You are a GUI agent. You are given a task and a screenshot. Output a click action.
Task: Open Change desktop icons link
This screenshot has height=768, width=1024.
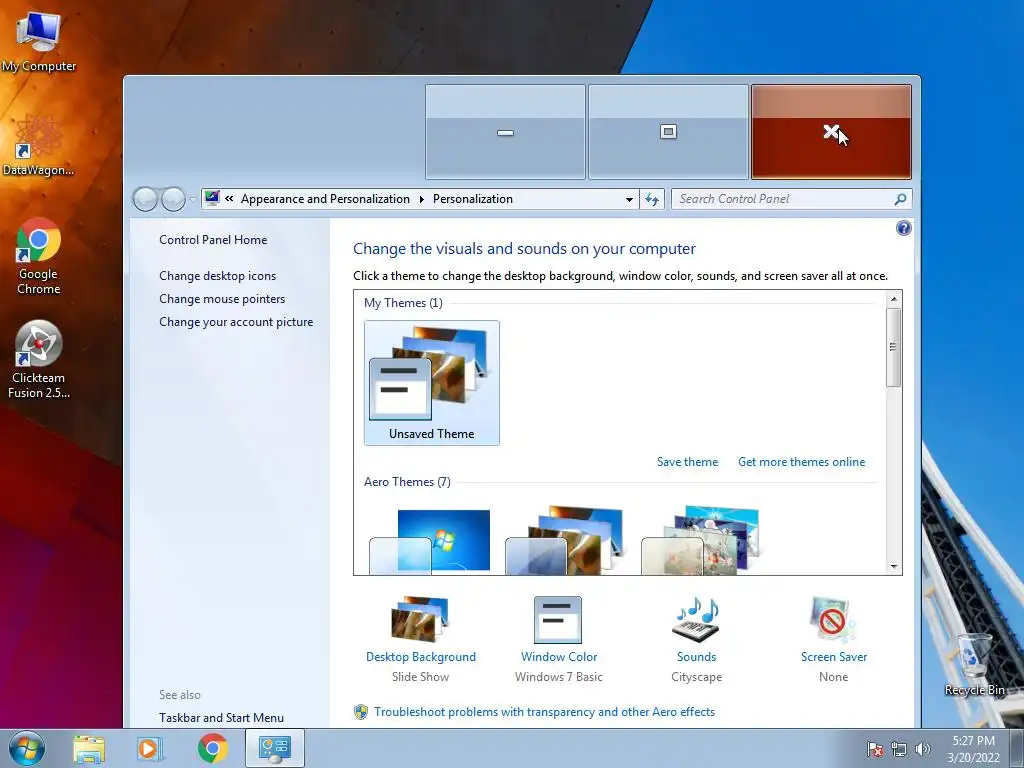pyautogui.click(x=217, y=276)
